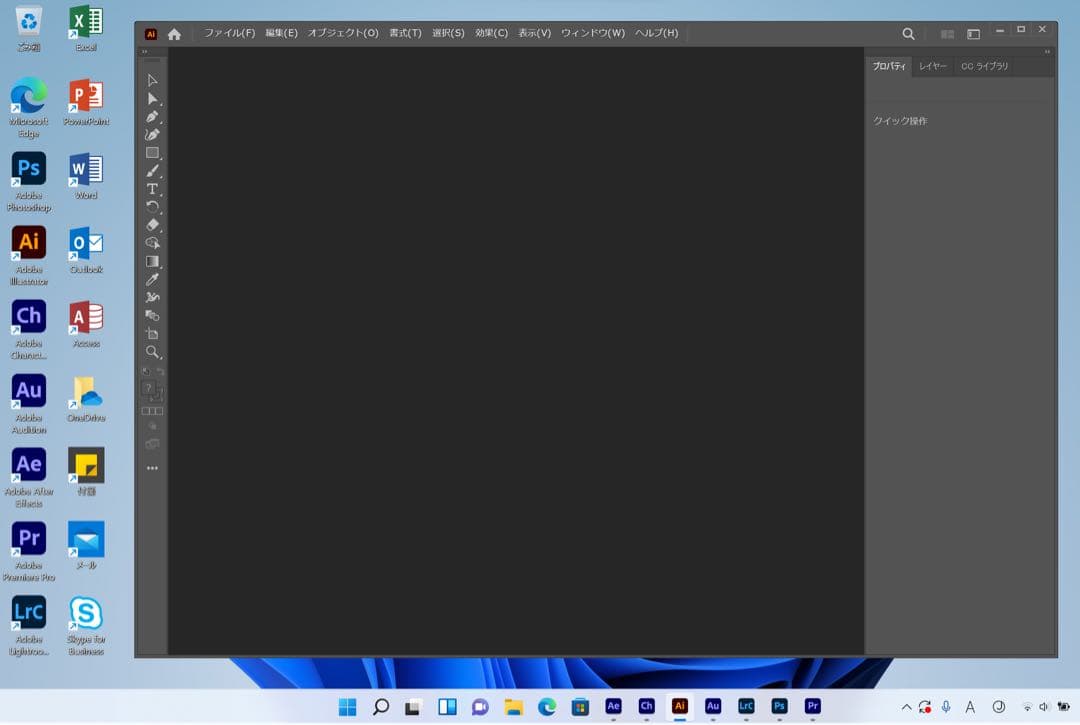
Task: Switch to the レイヤー tab
Action: click(932, 65)
